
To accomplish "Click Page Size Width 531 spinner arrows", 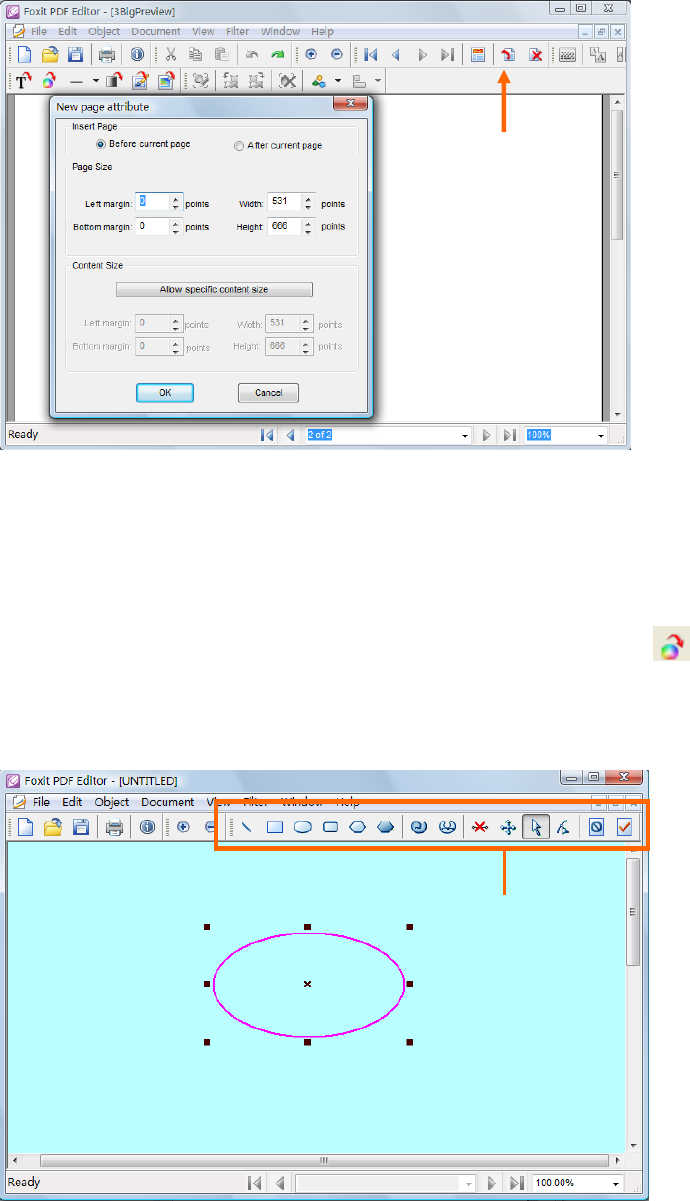I will pos(309,203).
